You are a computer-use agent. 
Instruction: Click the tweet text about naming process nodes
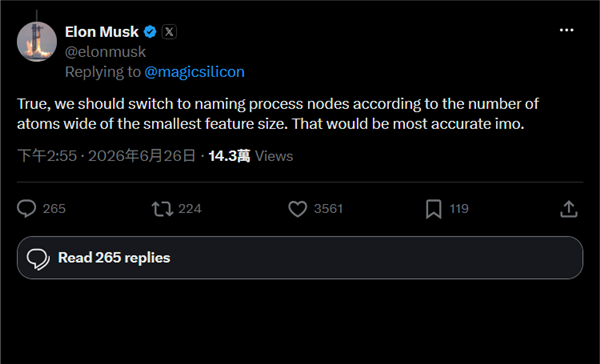pos(278,114)
